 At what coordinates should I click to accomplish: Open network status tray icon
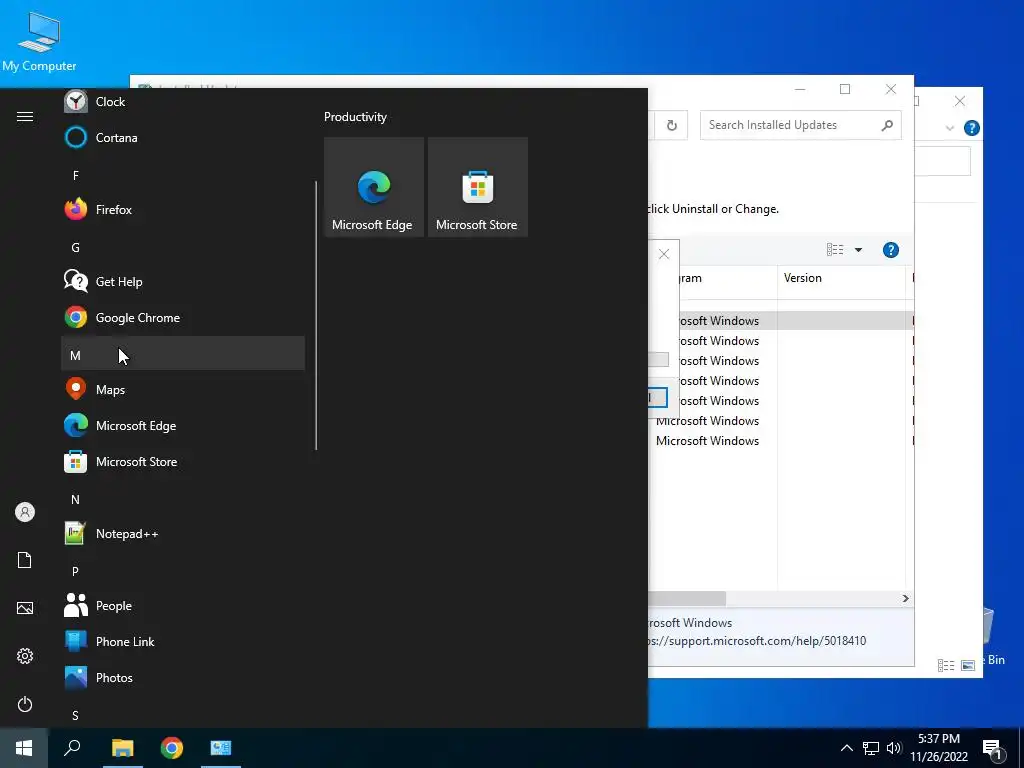click(871, 748)
